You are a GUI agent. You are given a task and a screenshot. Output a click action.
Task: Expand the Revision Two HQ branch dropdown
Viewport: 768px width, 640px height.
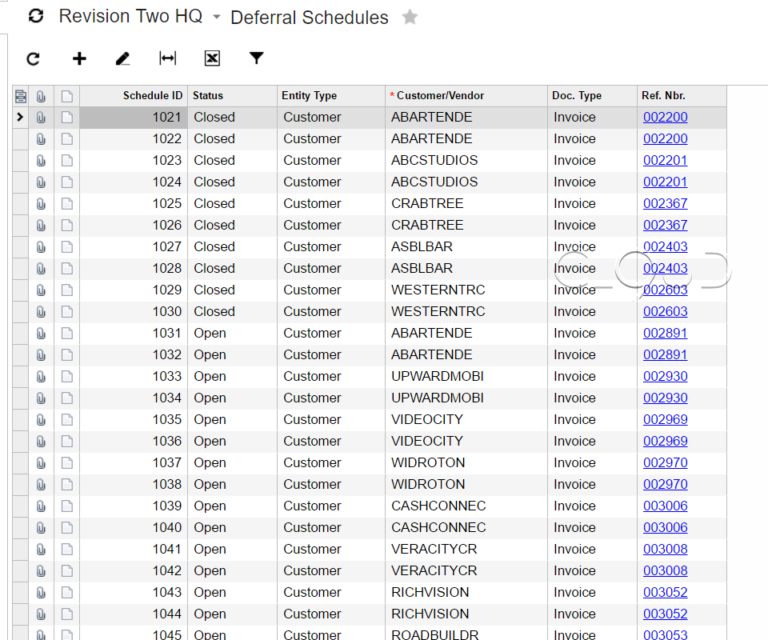[x=216, y=17]
